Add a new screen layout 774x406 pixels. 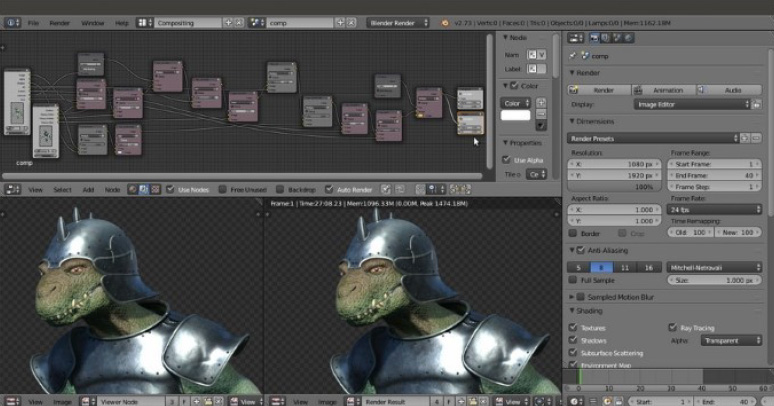[x=228, y=23]
